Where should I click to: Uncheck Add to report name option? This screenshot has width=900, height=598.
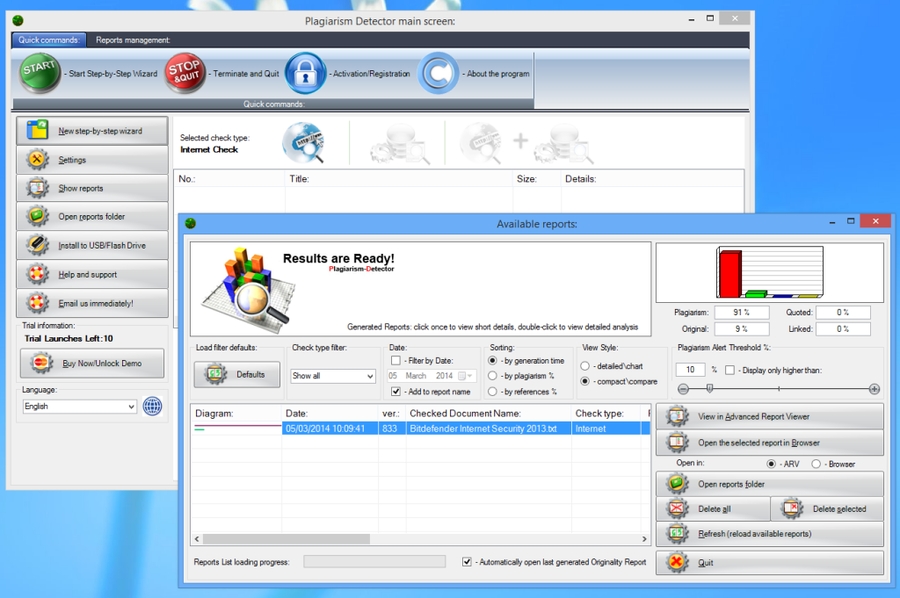(x=396, y=391)
